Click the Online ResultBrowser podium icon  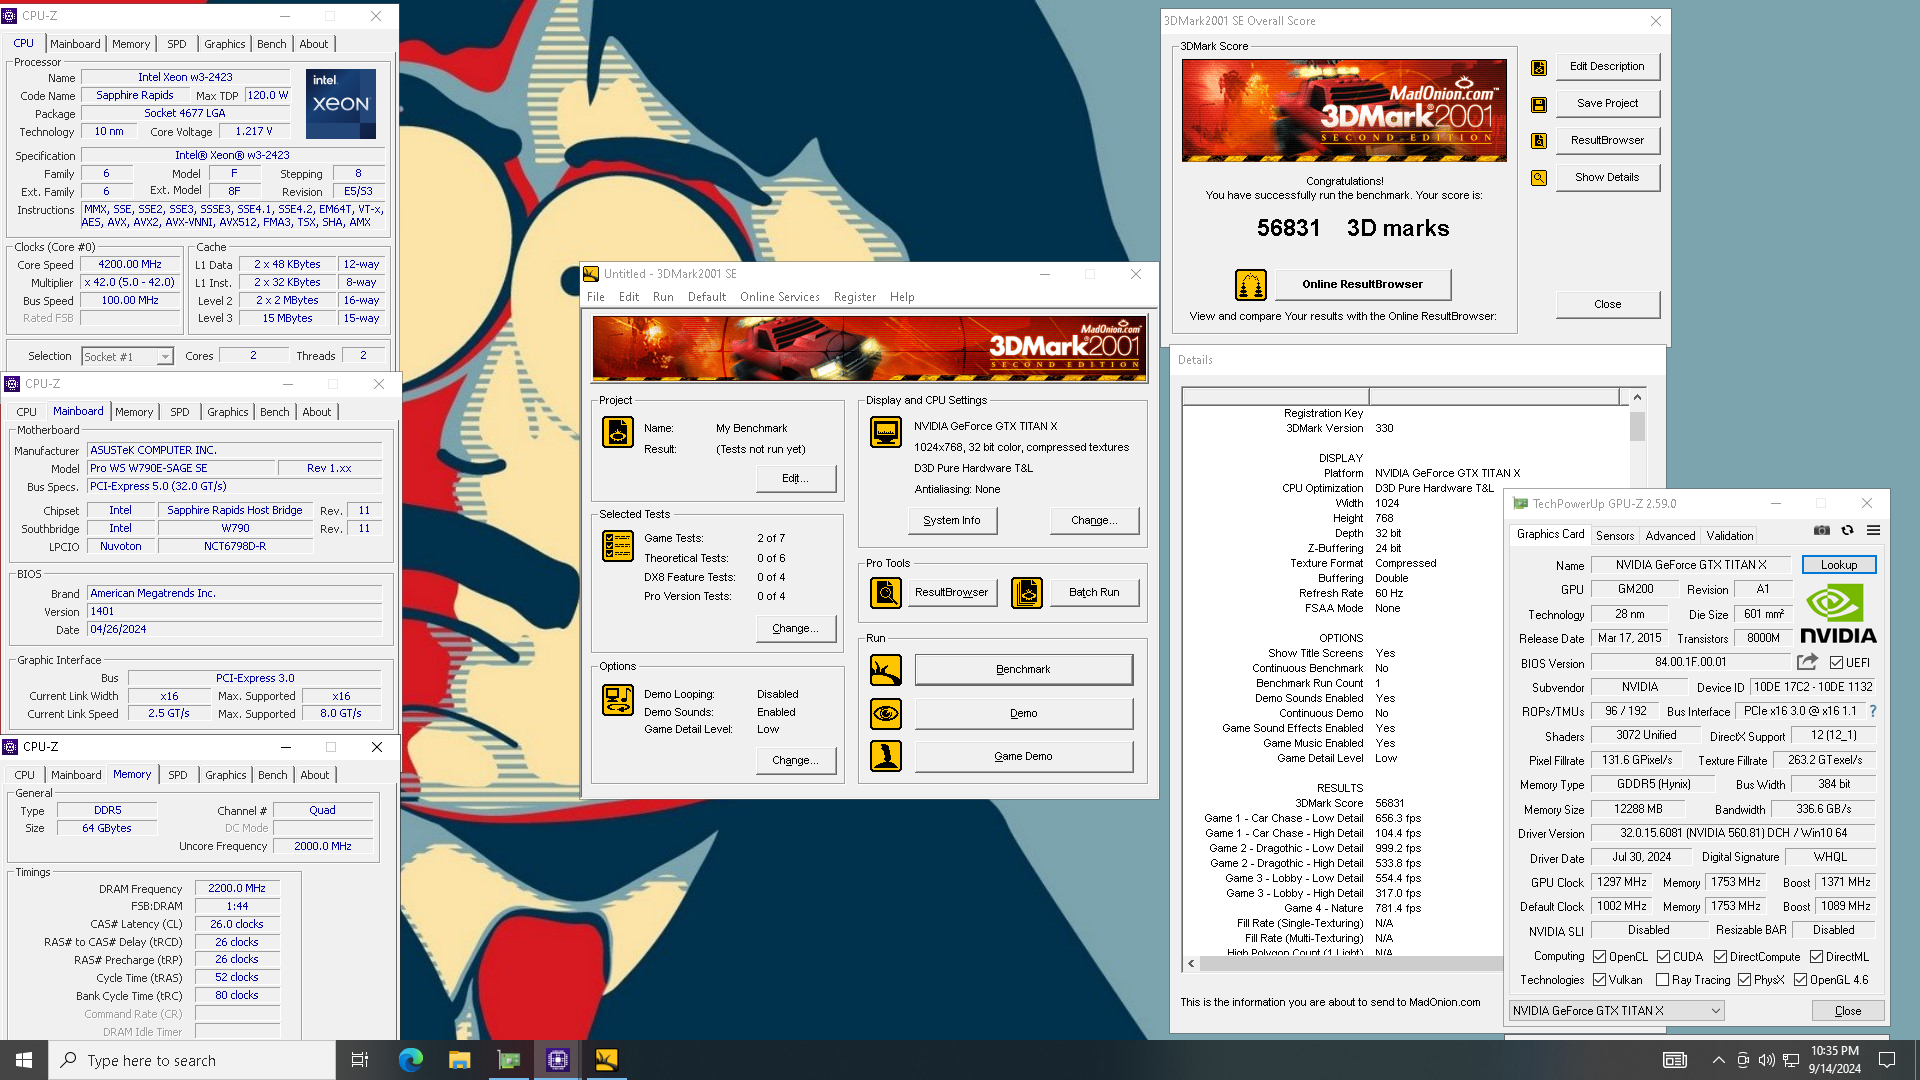[x=1251, y=285]
